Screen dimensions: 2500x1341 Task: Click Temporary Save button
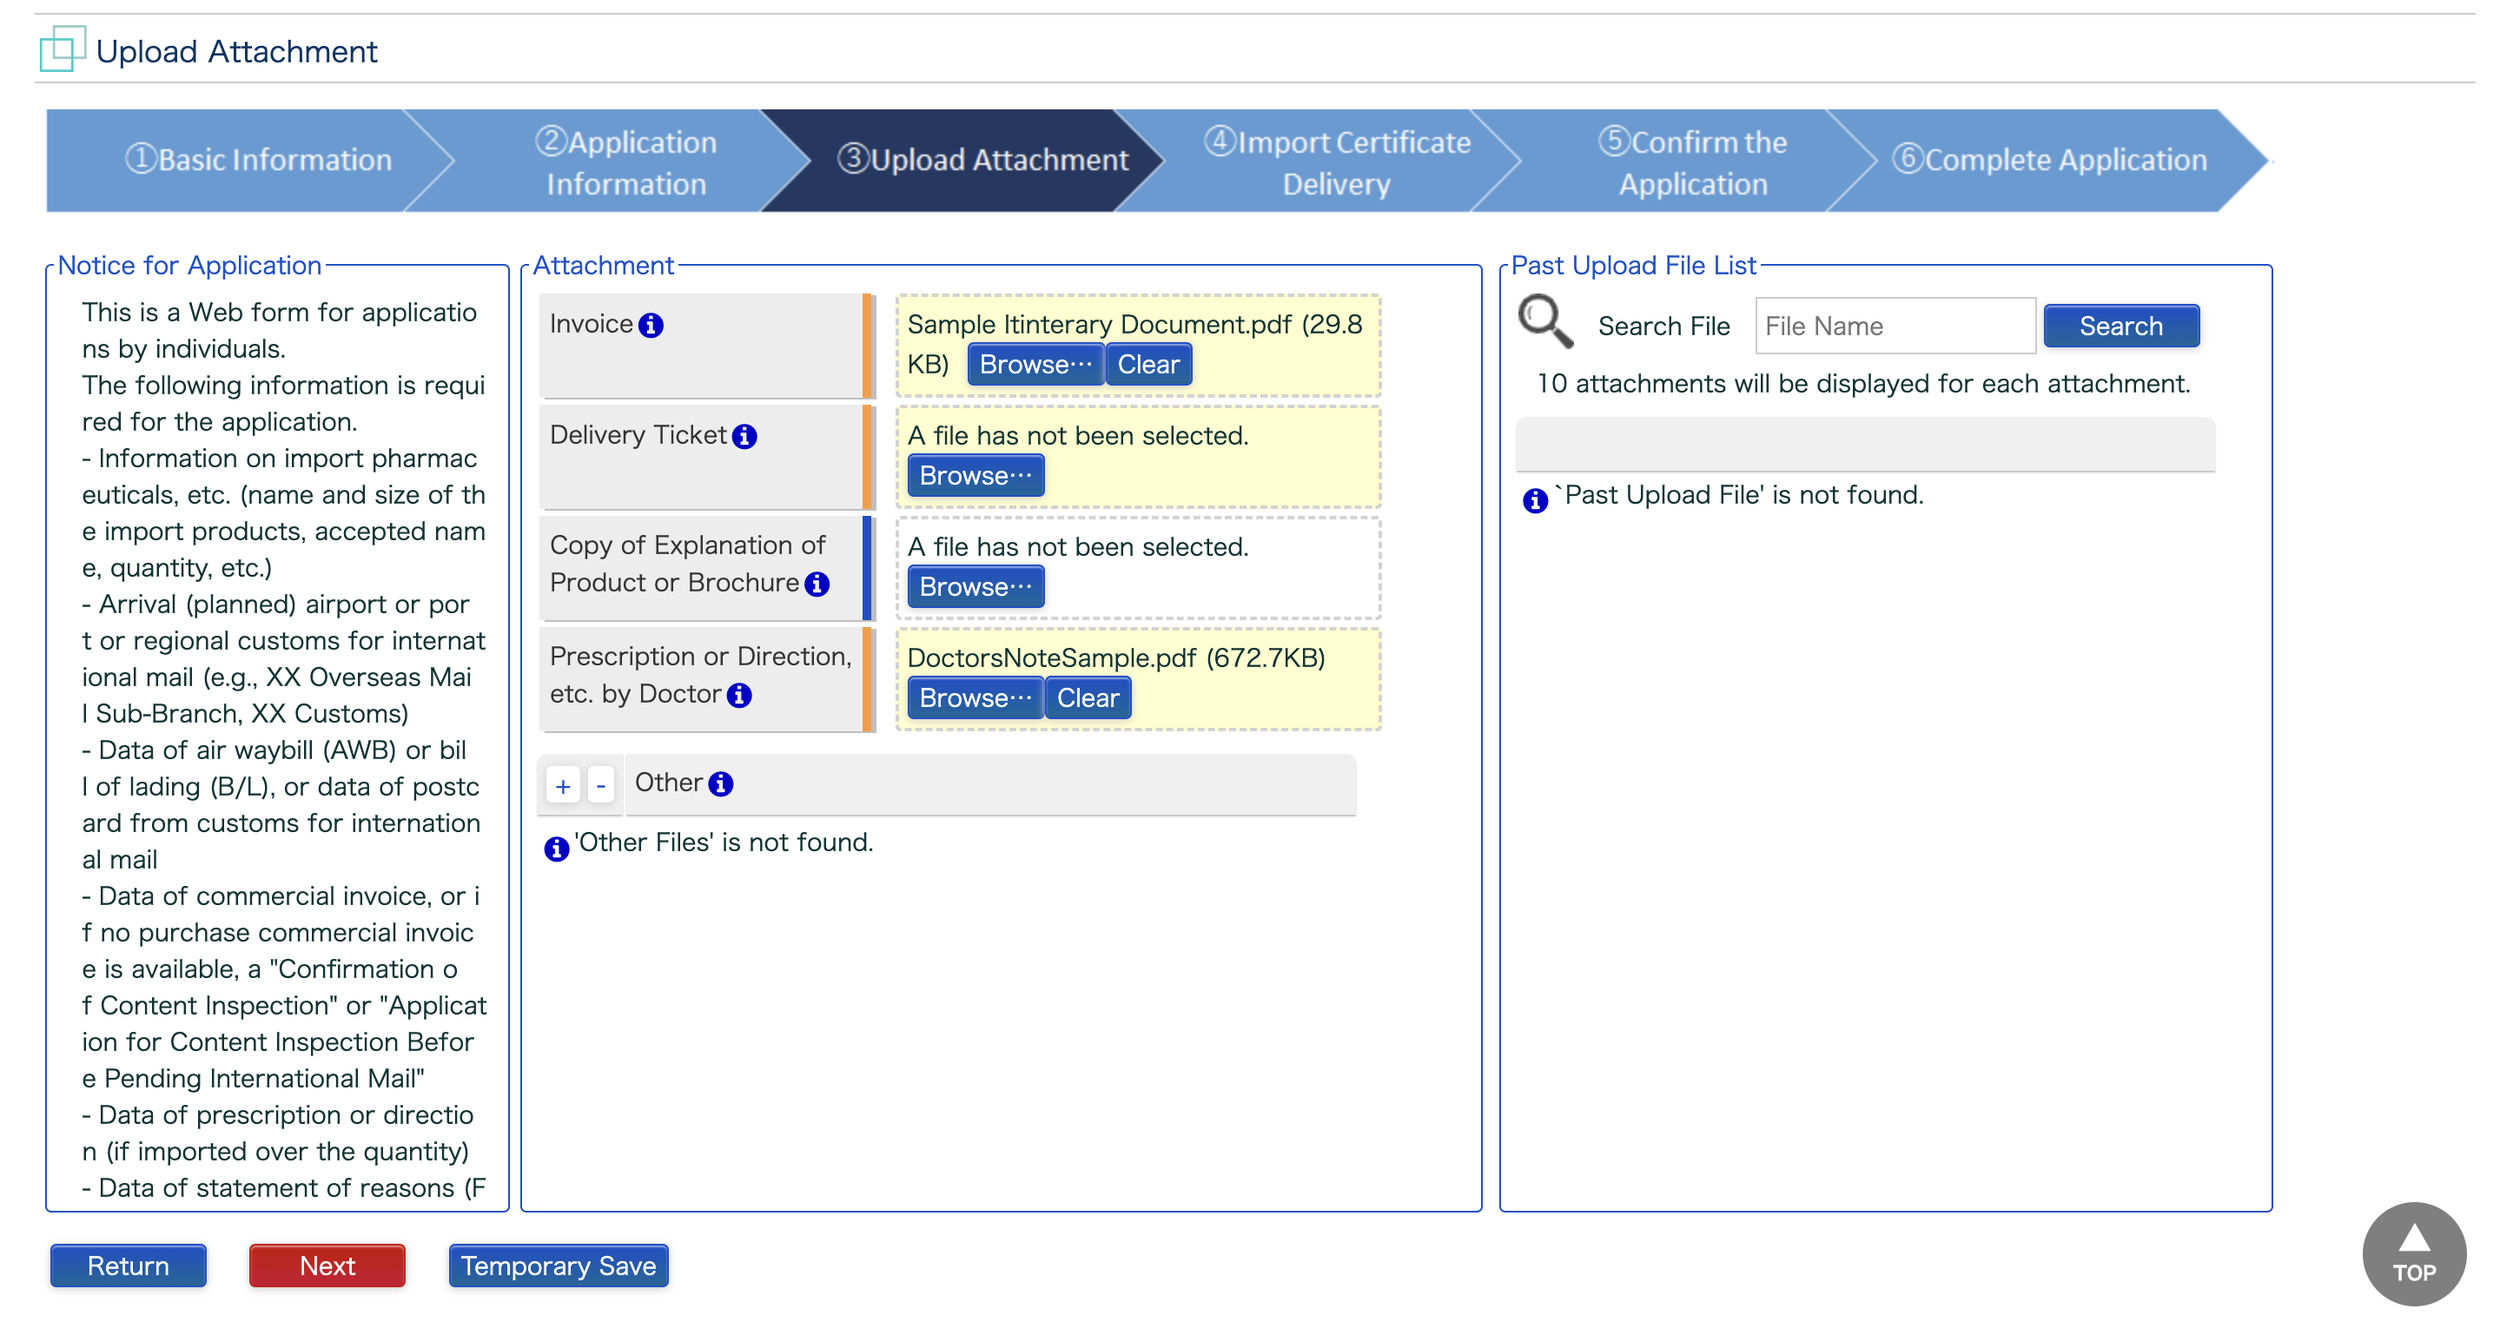click(558, 1266)
